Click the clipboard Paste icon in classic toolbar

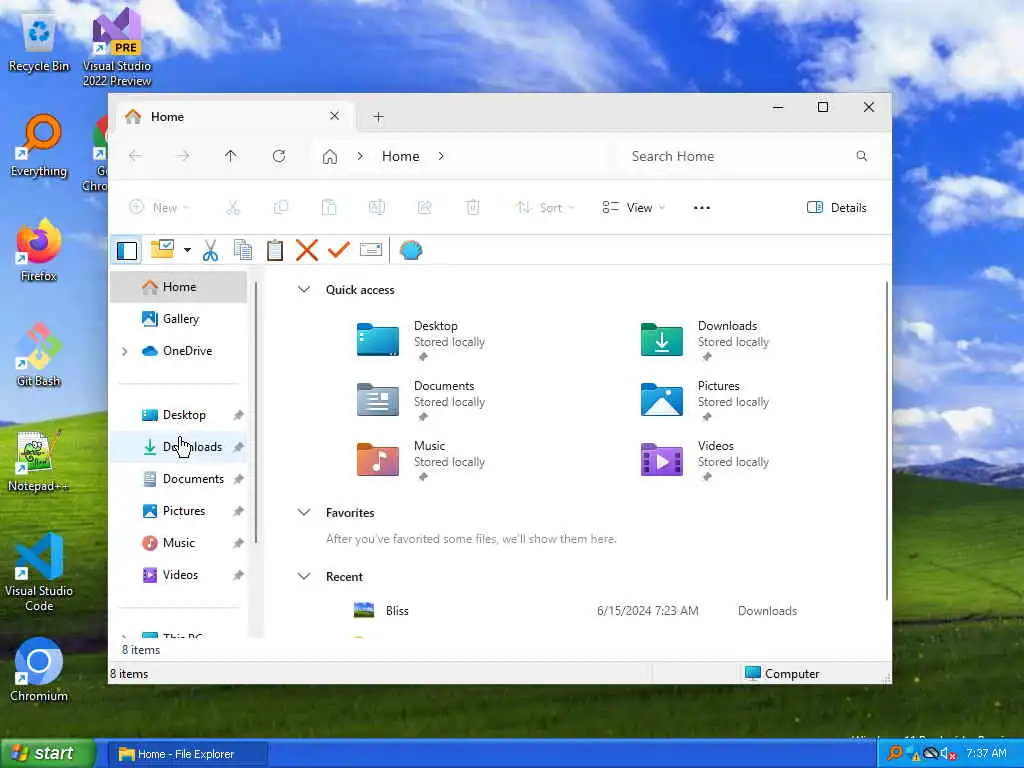pyautogui.click(x=275, y=250)
